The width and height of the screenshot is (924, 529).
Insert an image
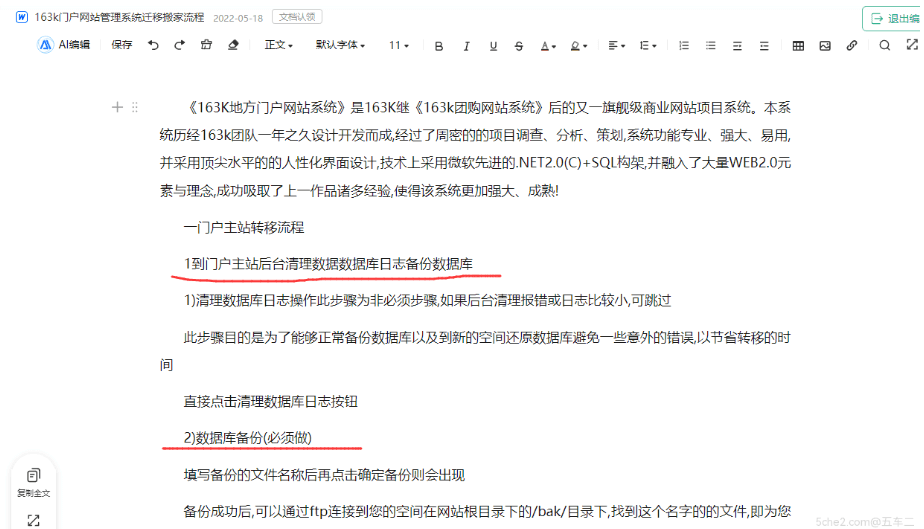coord(825,45)
